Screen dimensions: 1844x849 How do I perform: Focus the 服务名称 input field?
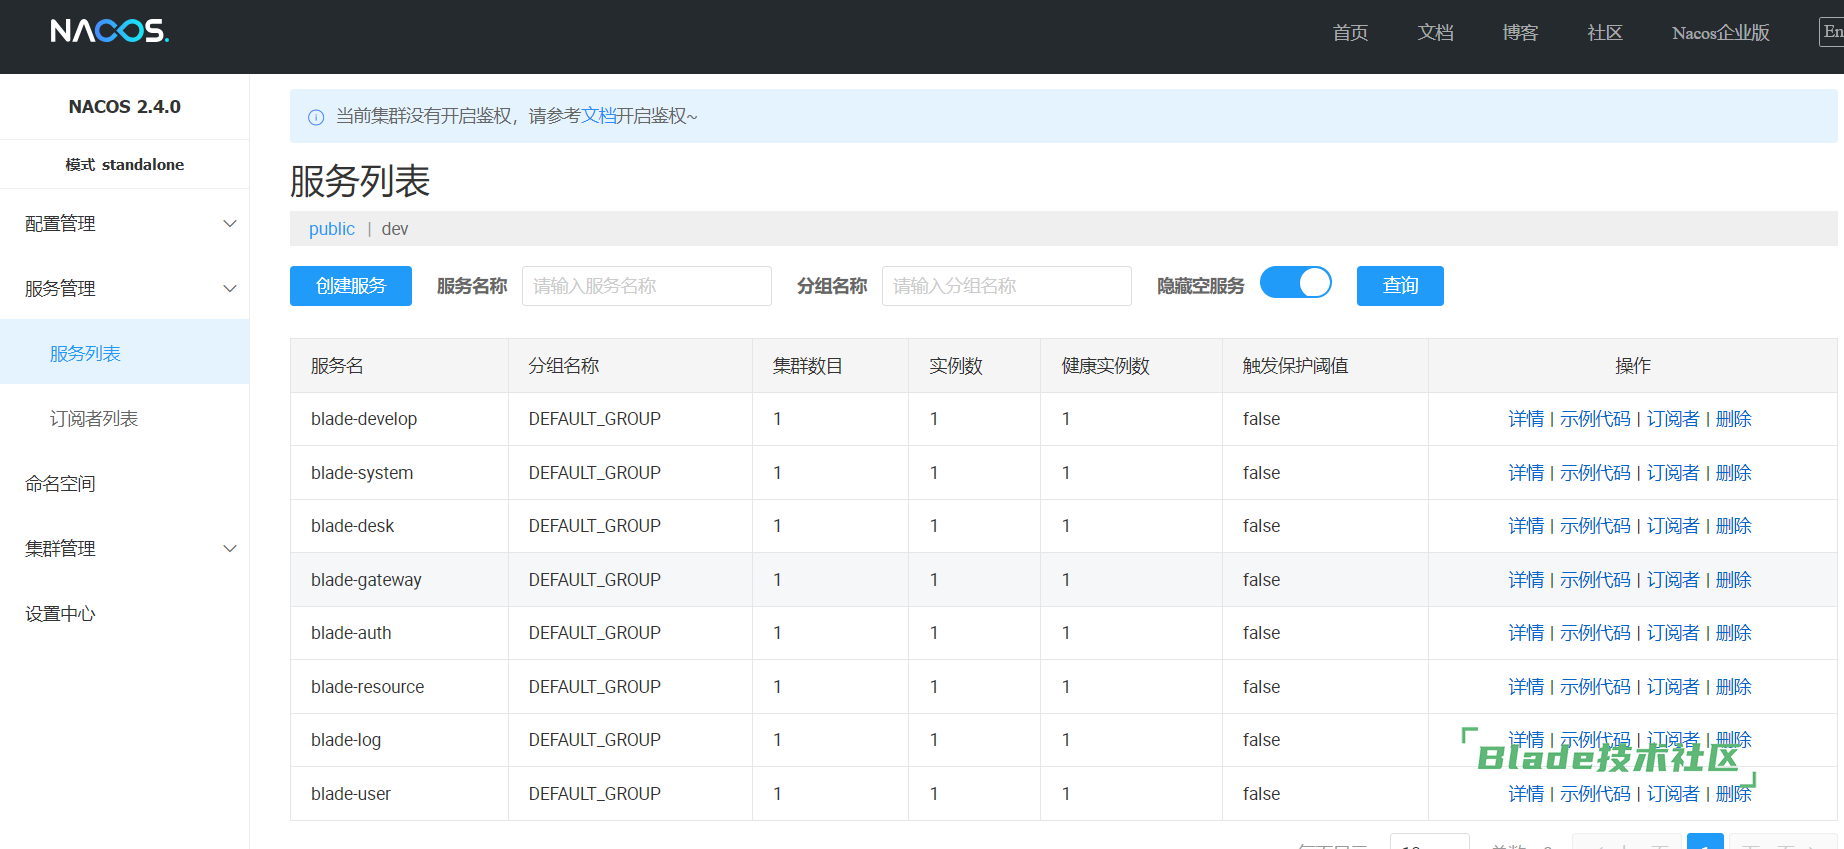pyautogui.click(x=647, y=286)
